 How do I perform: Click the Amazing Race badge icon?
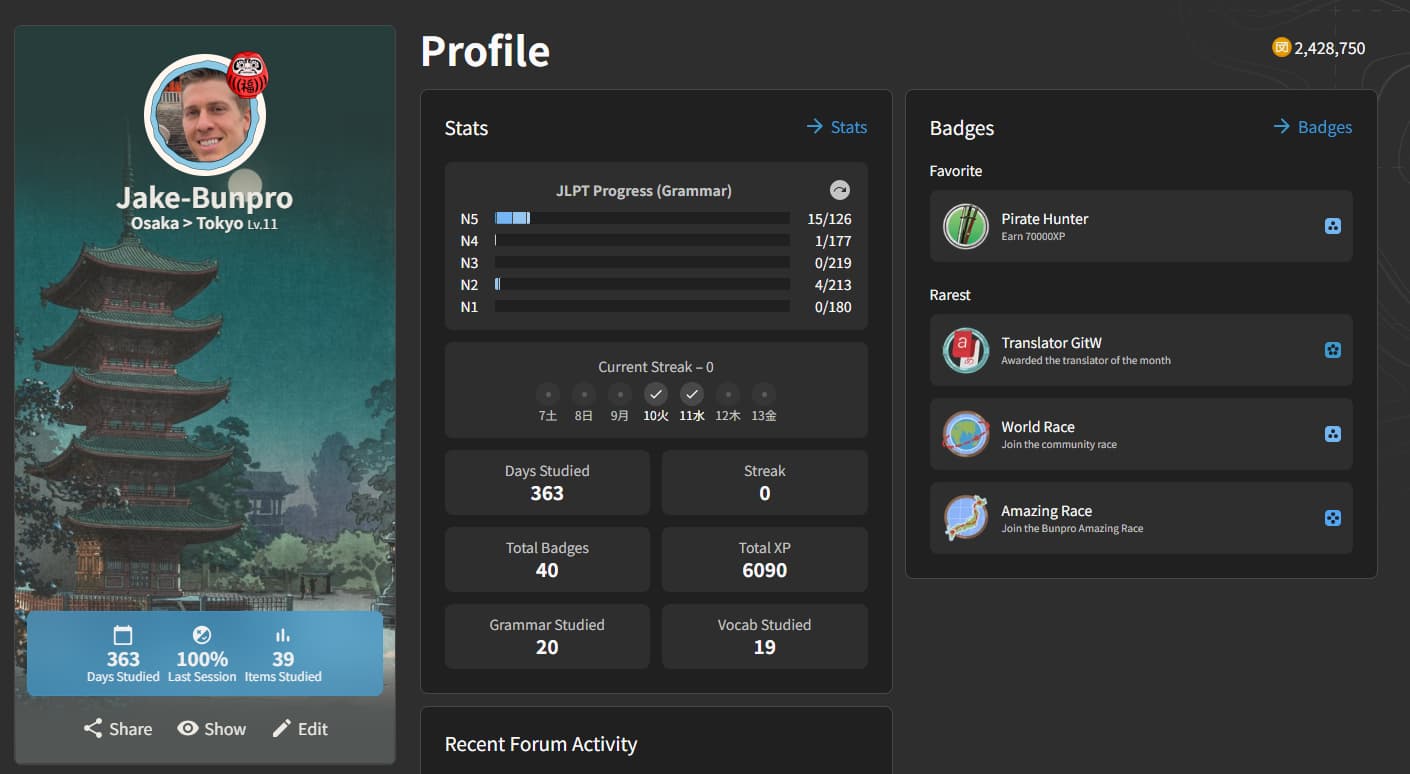point(966,518)
